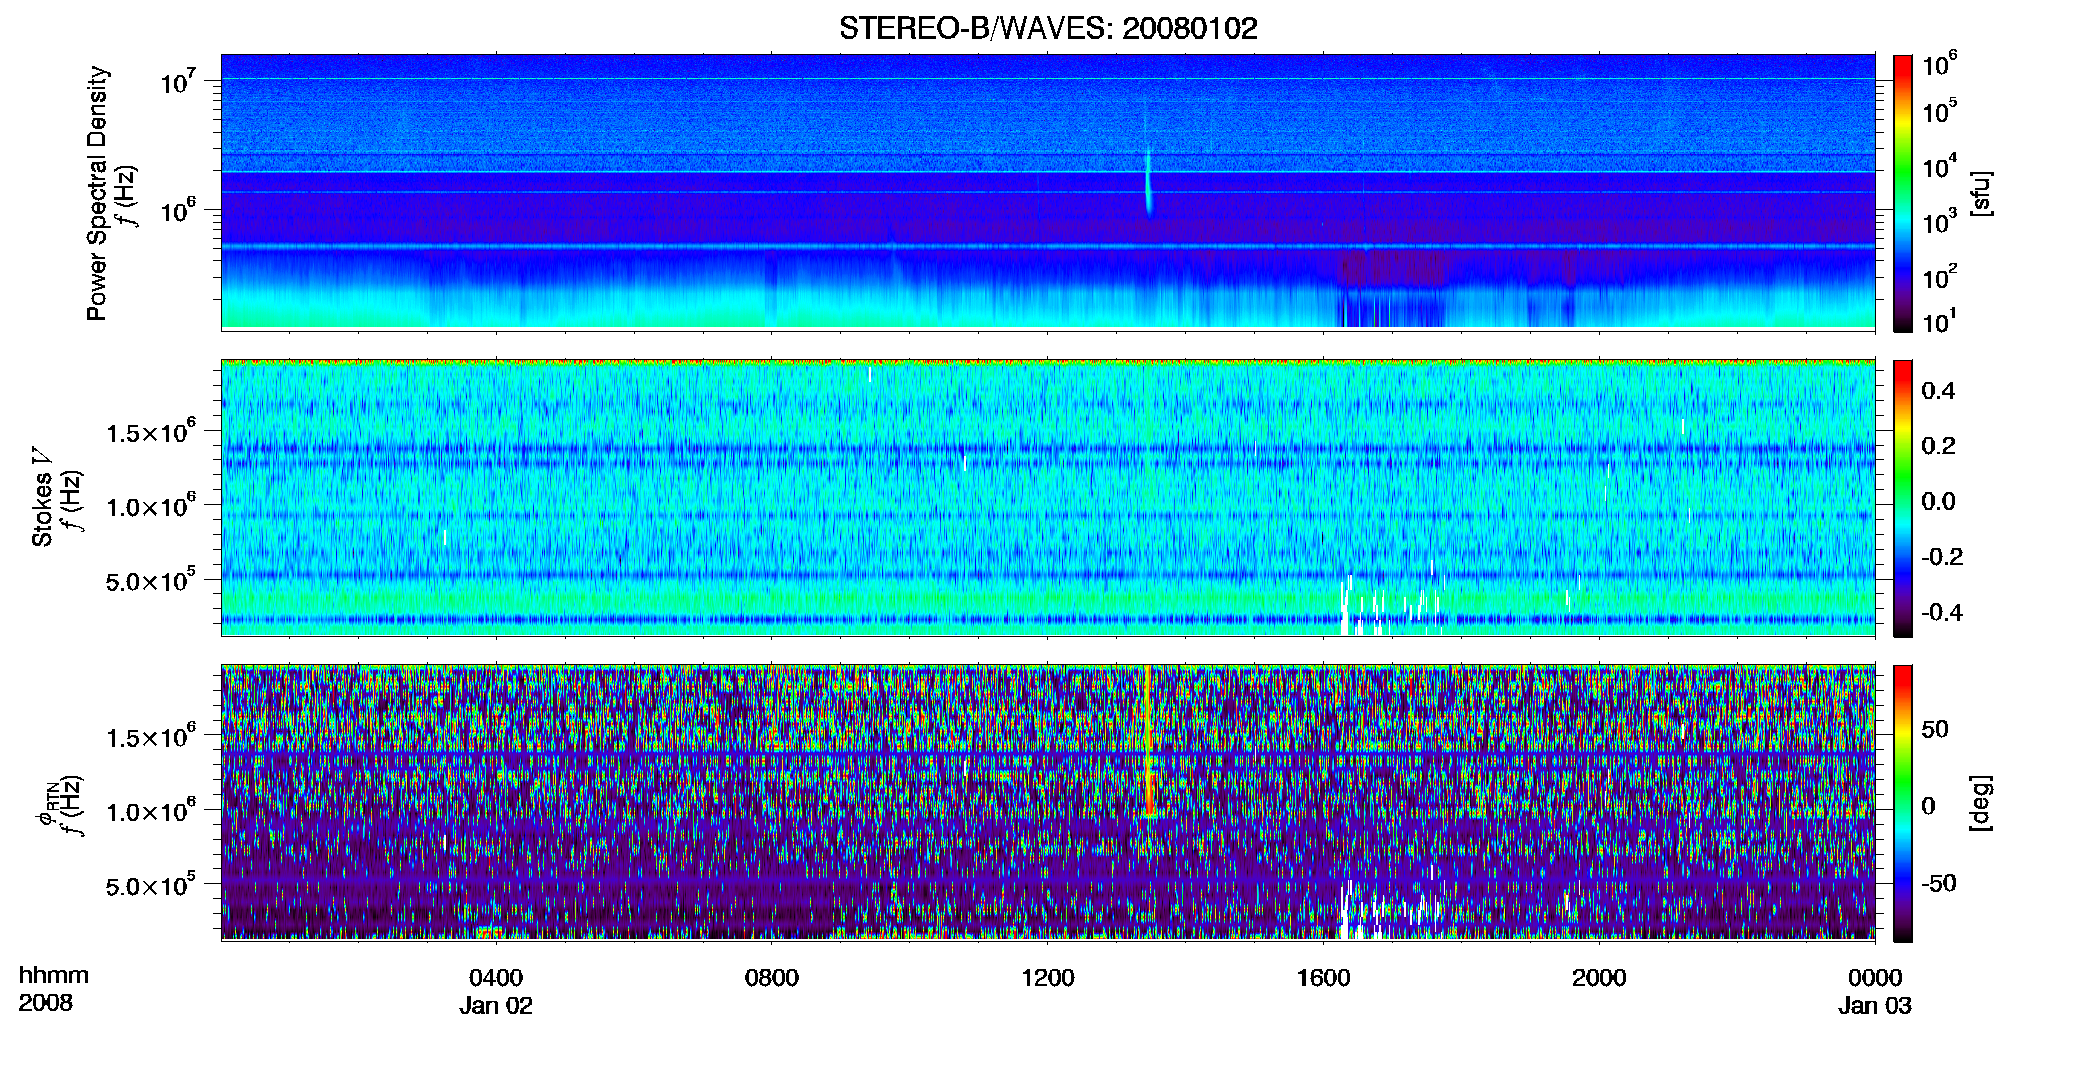
Task: Click the [deg] colorbar unit label
Action: [1981, 803]
